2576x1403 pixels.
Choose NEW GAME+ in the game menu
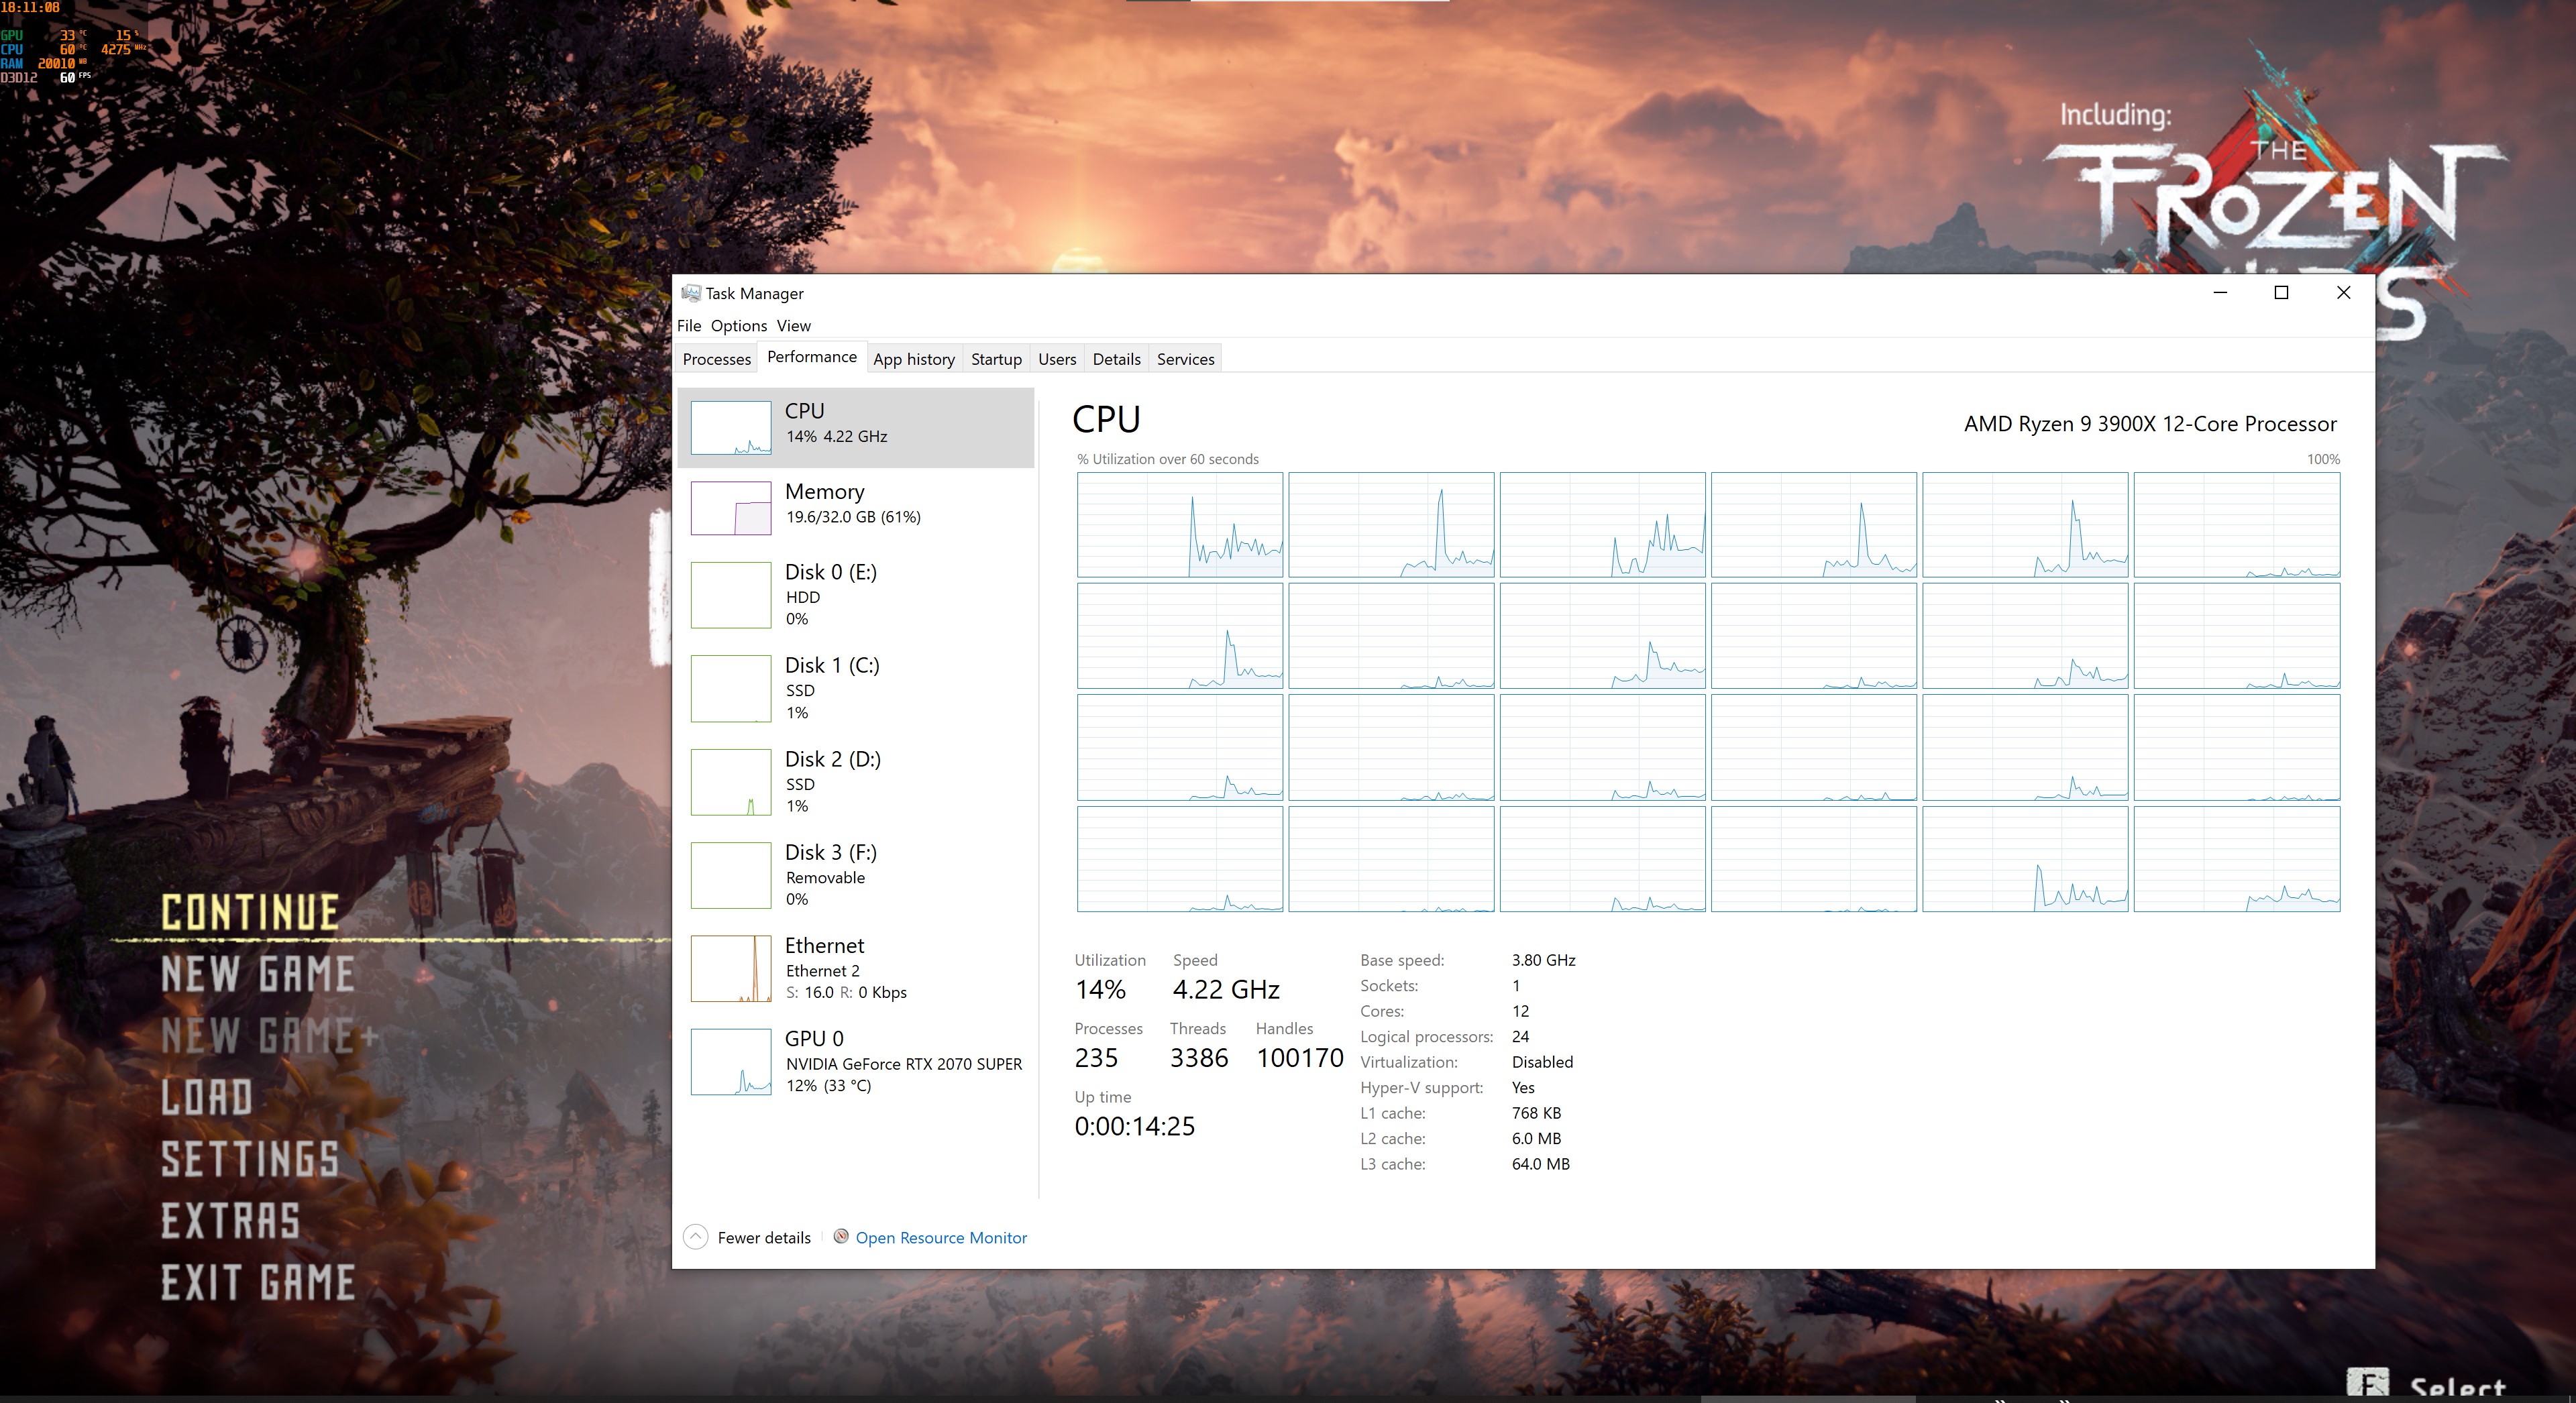270,1035
